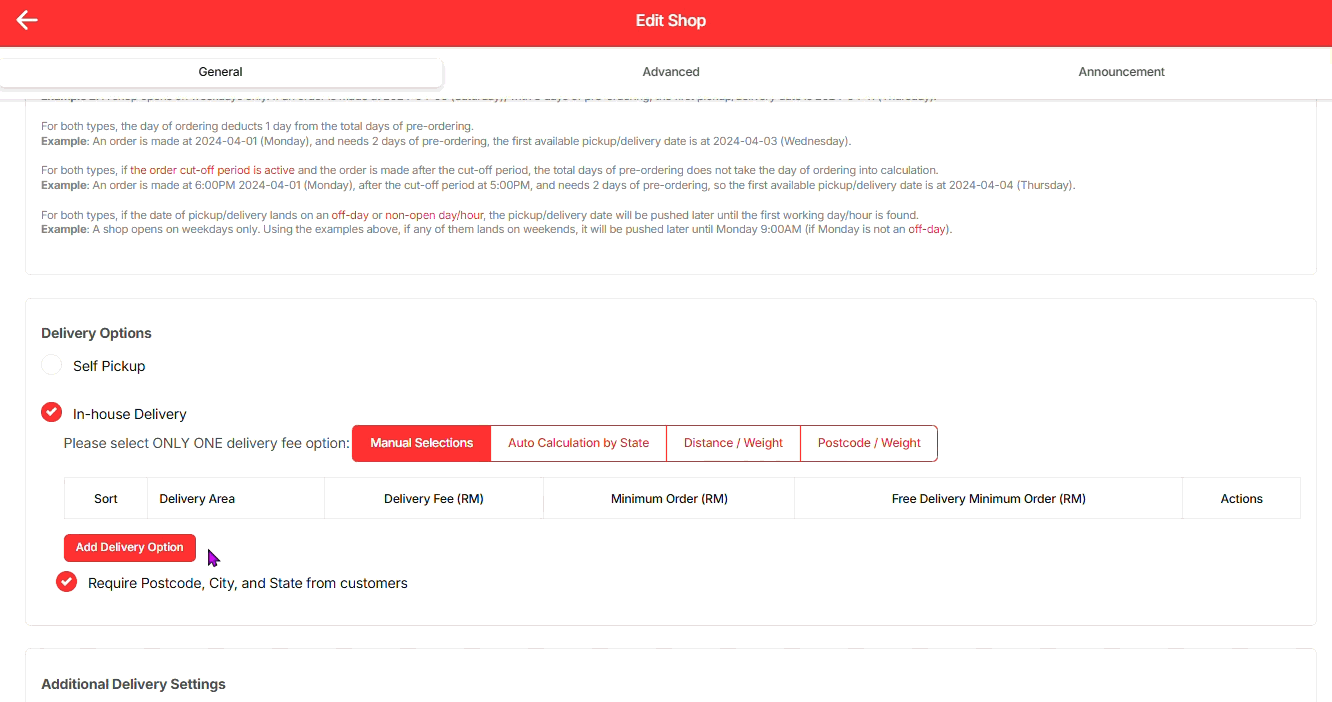Open the Advanced tab
This screenshot has width=1332, height=702.
click(671, 72)
